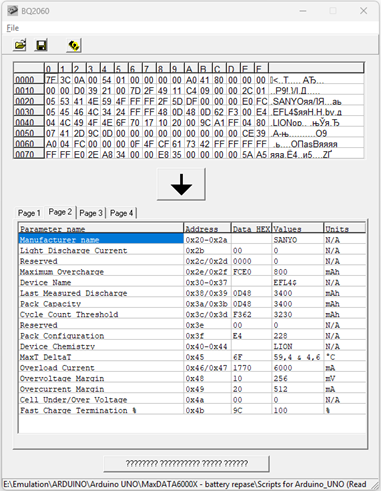Viewport: 381px width, 491px height.
Task: Click the 9C data HEX cell
Action: (251, 410)
